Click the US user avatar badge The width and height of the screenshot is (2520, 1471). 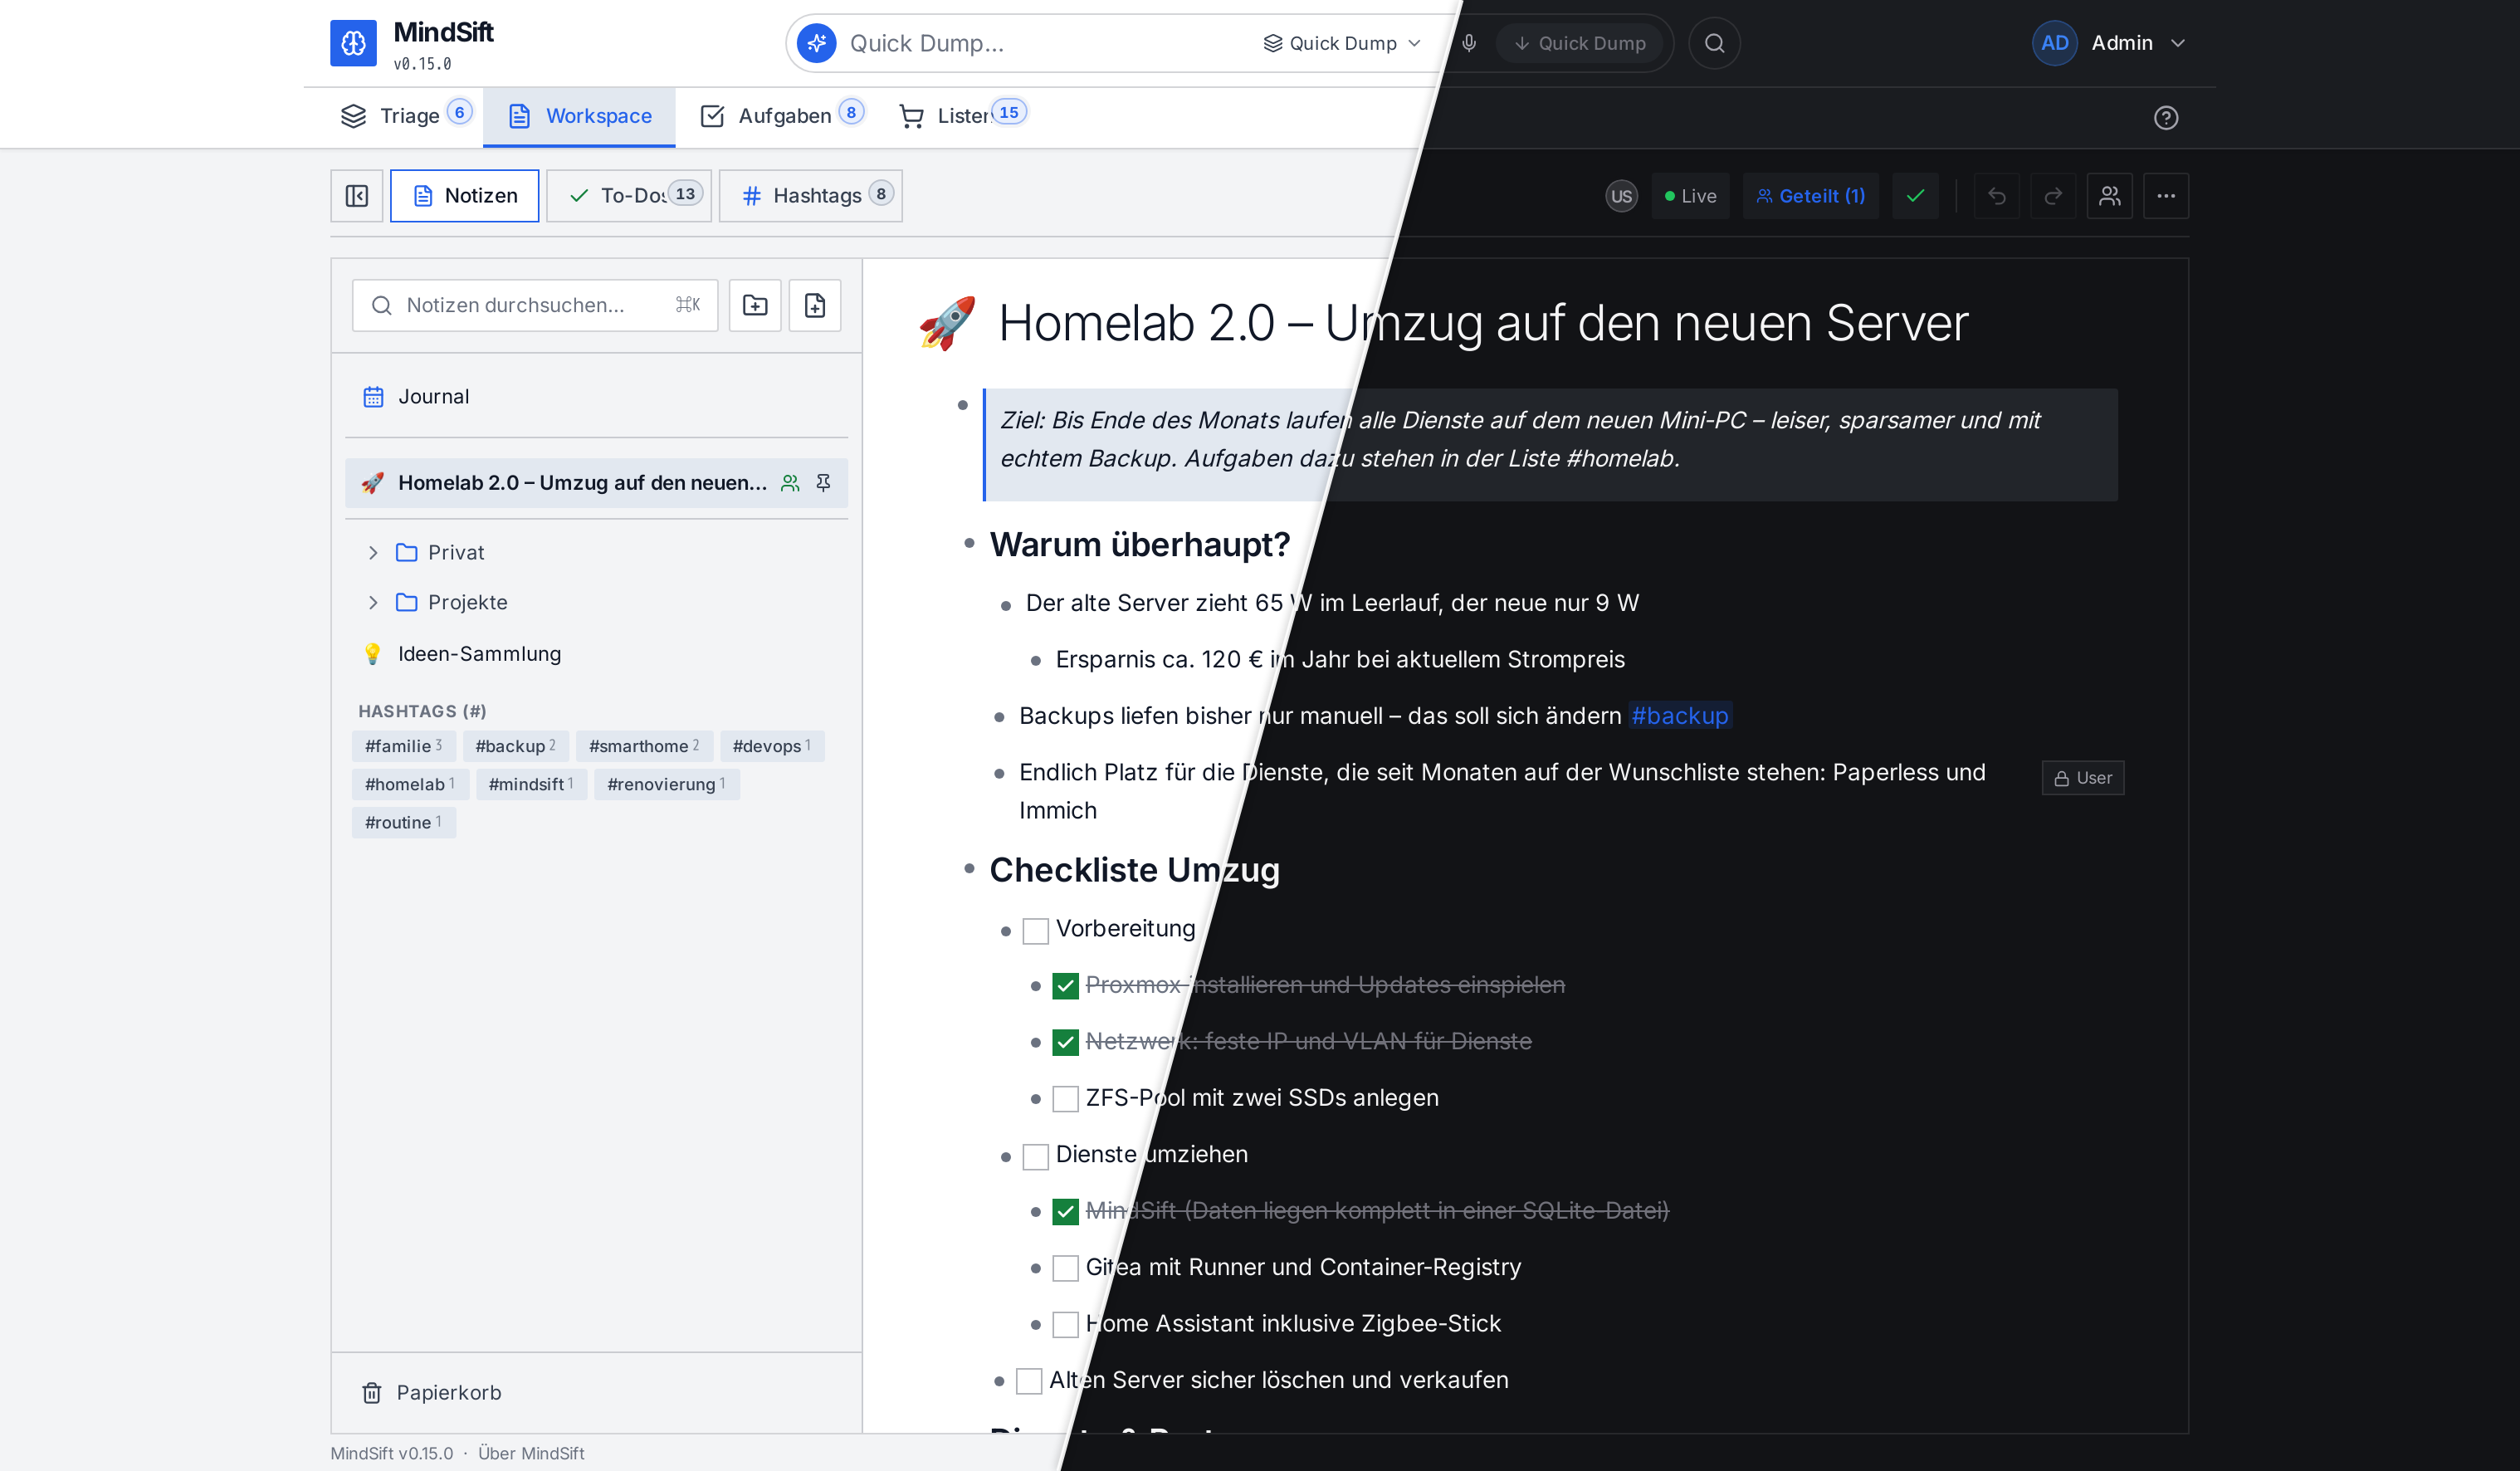coord(1621,196)
